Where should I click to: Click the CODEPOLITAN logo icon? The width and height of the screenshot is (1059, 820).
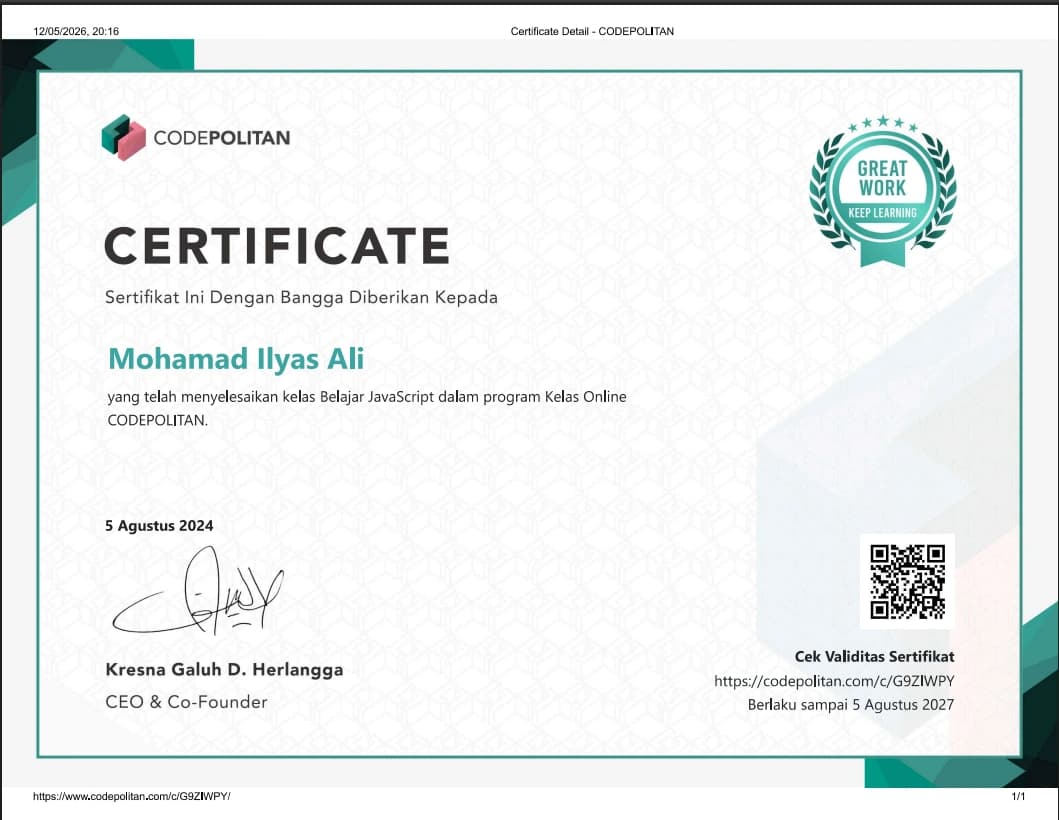tap(124, 137)
